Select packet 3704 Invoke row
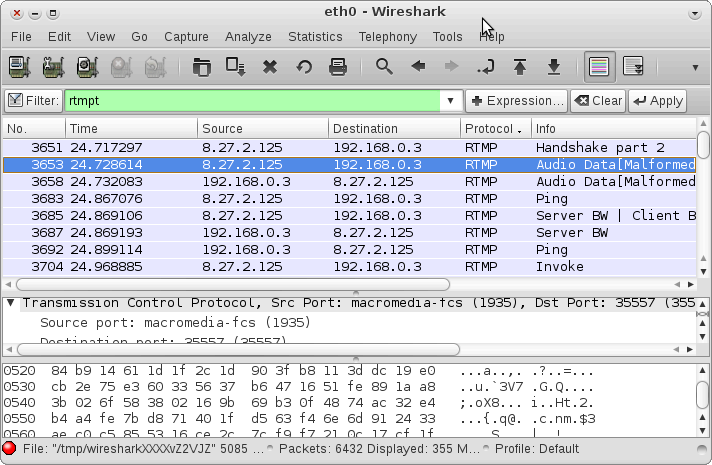 tap(349, 267)
